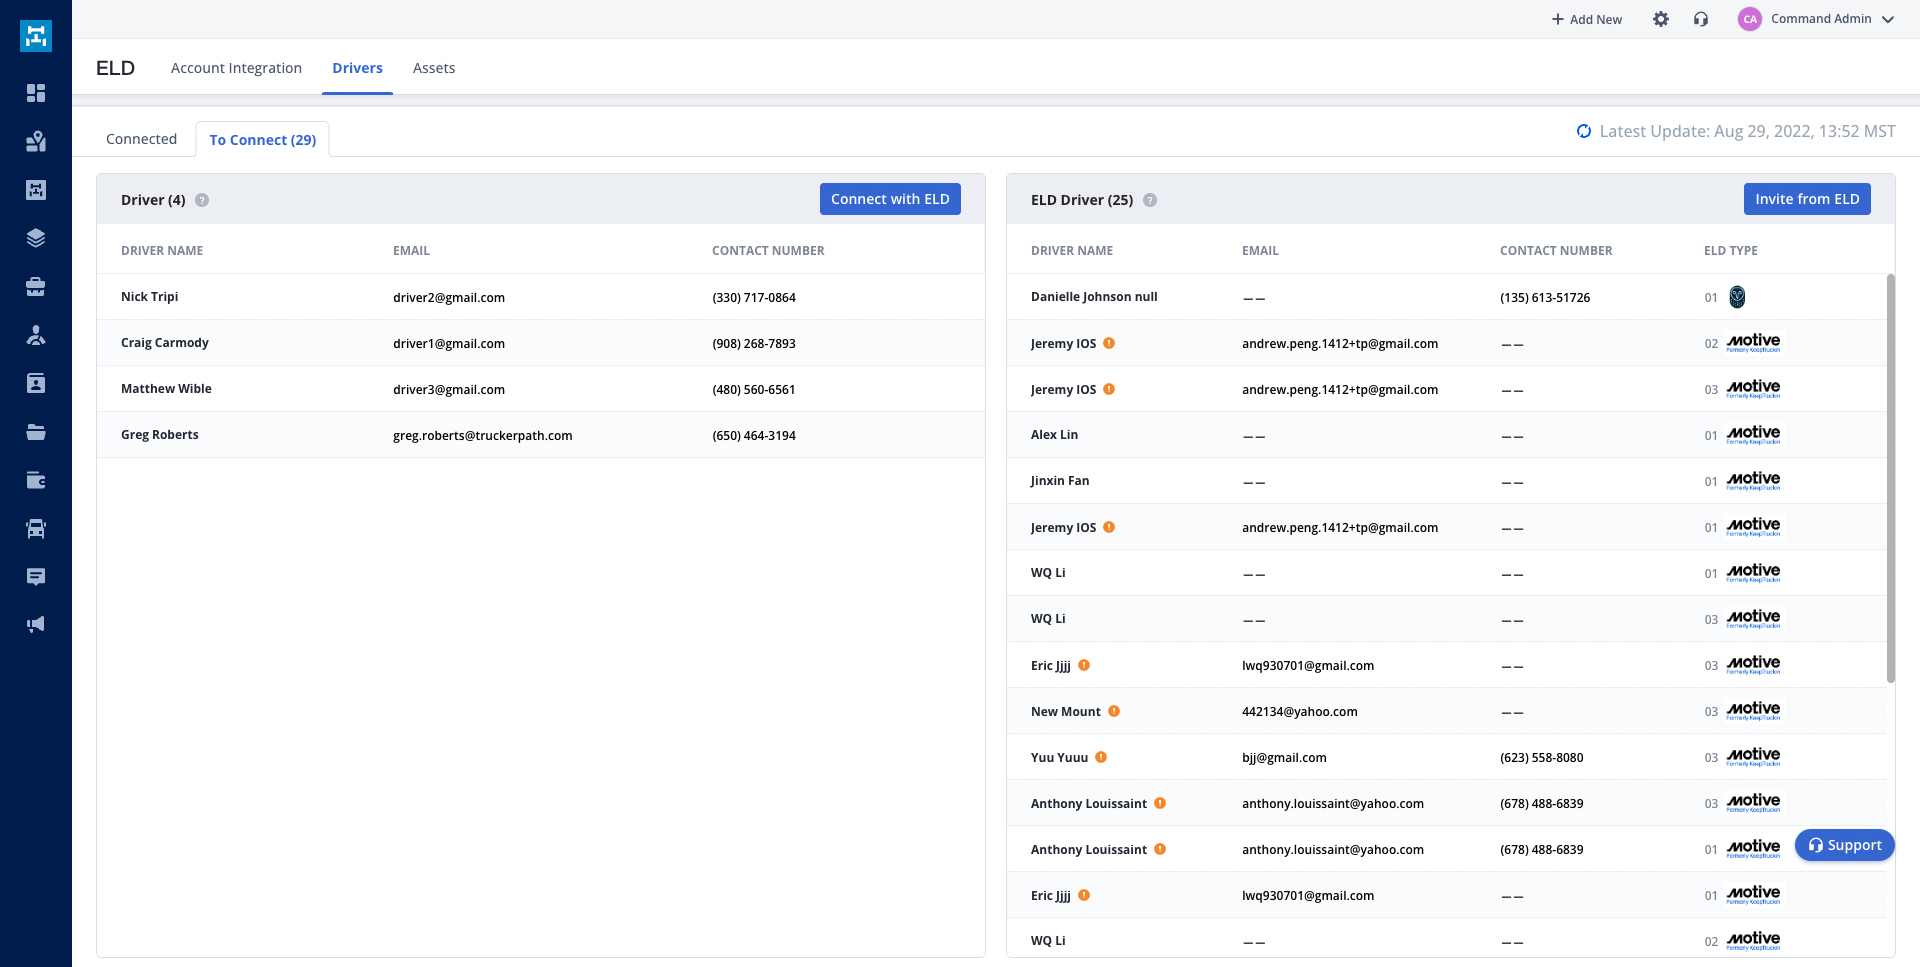Click the Add New button
Screen dimensions: 1920x967
(1587, 19)
